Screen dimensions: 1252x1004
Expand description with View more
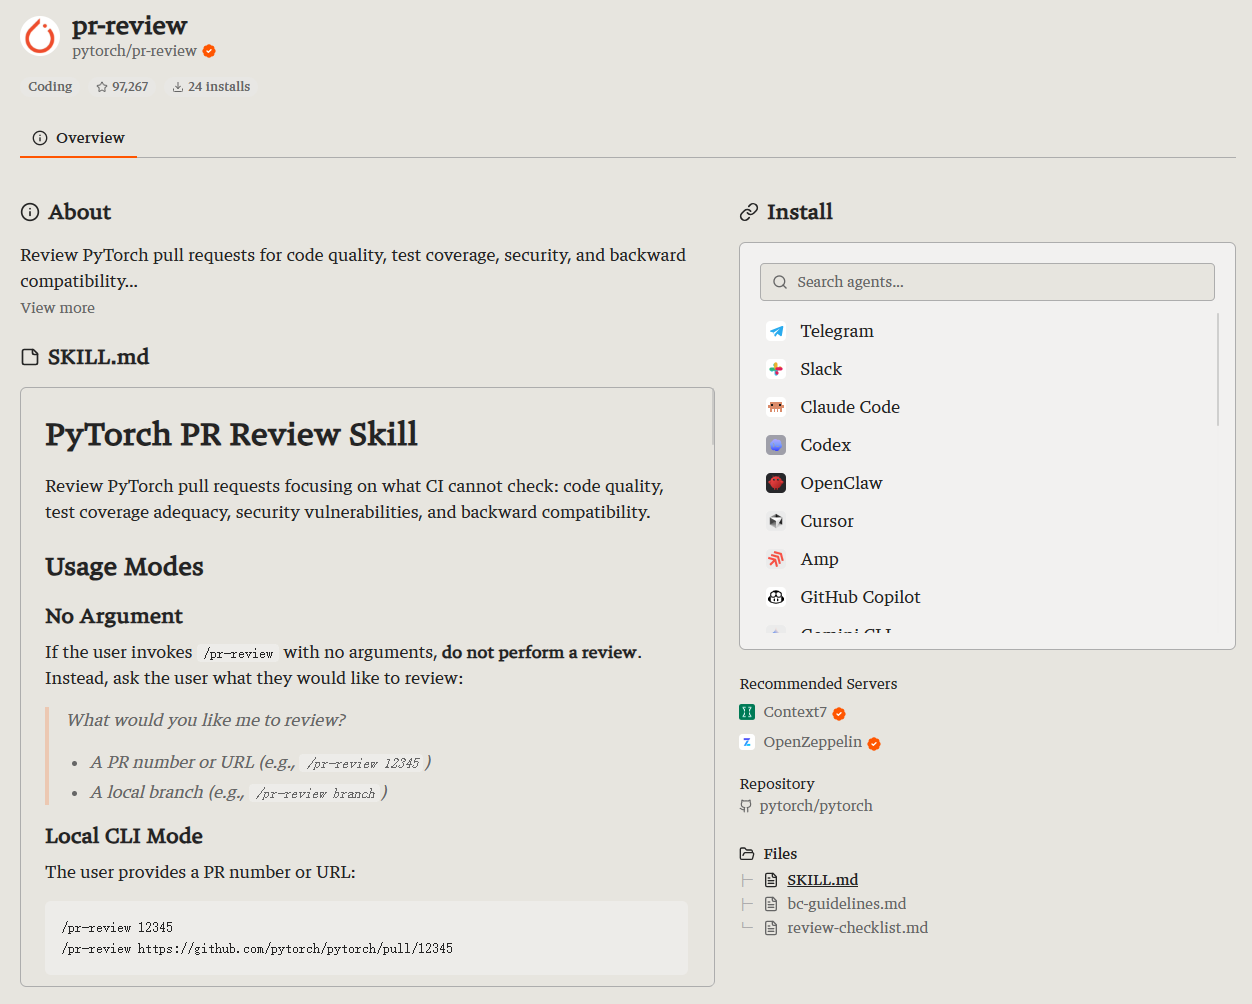click(58, 308)
